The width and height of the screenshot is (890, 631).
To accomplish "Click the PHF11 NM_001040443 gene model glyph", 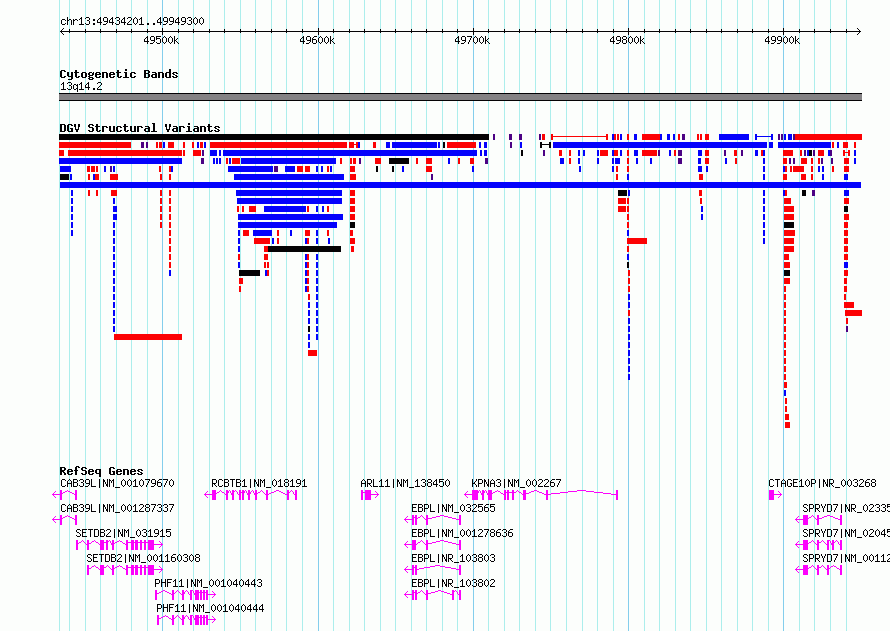I will point(186,595).
